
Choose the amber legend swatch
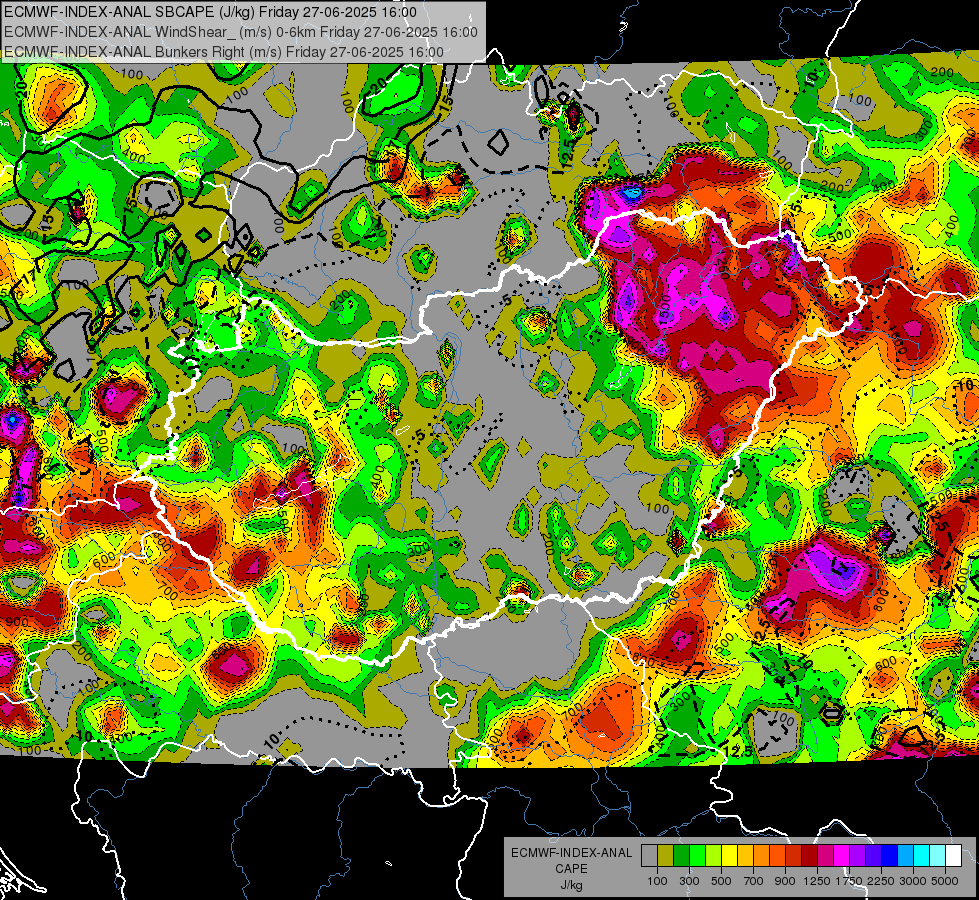coord(745,856)
